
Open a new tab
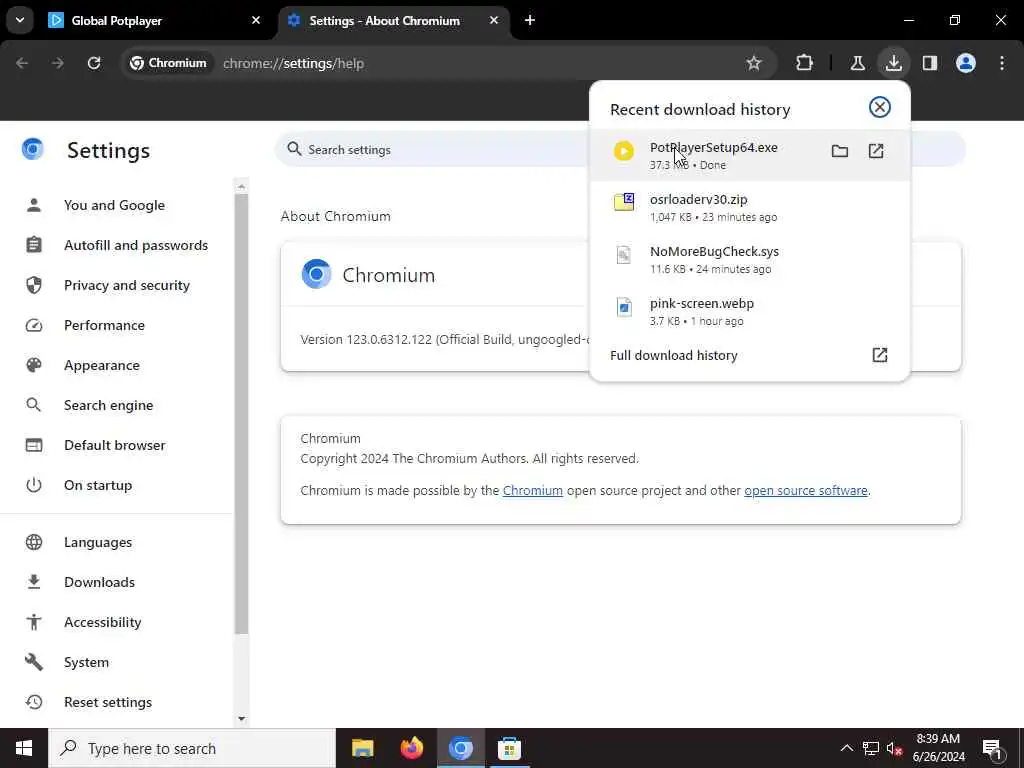530,21
